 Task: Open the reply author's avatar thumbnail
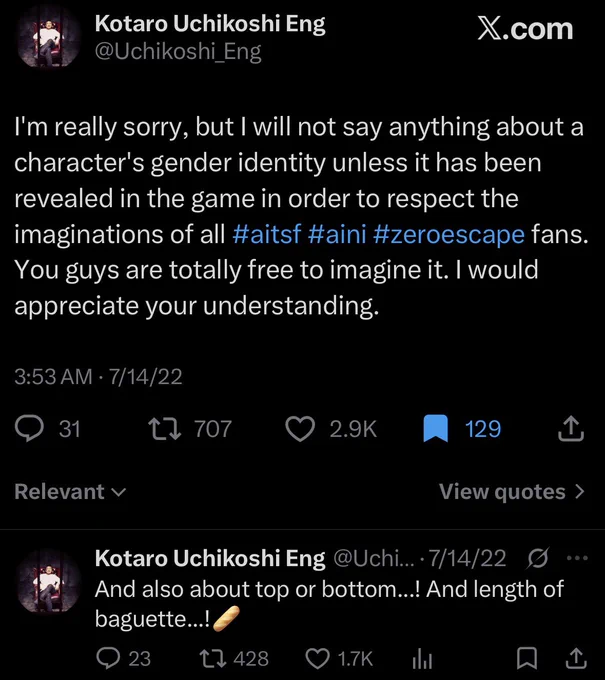pos(49,580)
